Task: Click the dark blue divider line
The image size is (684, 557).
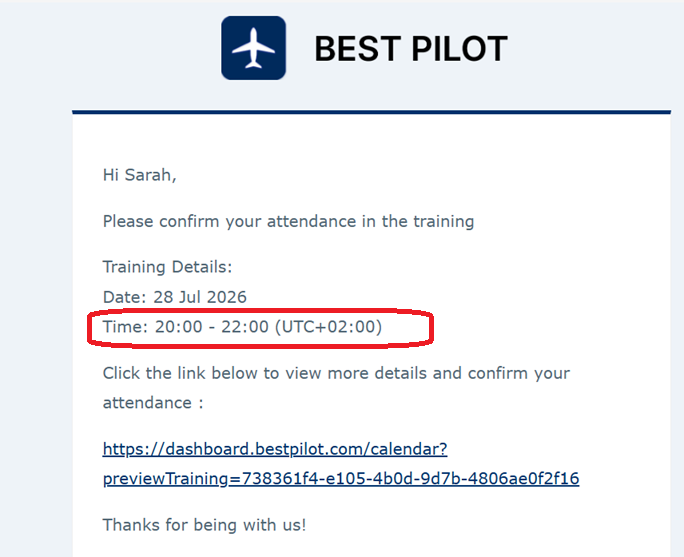Action: 371,113
